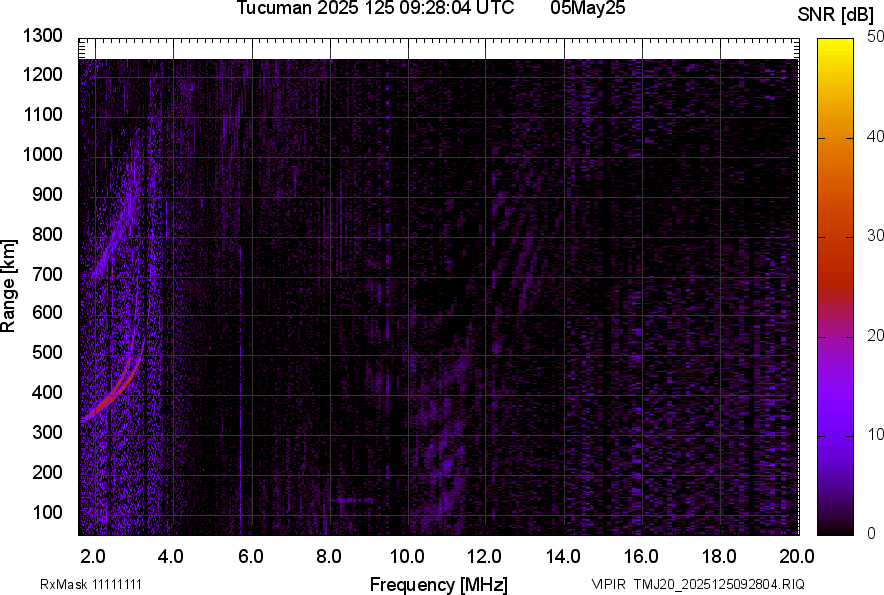This screenshot has height=595, width=884.
Task: Click the colorbar tick label '0'
Action: pyautogui.click(x=872, y=533)
